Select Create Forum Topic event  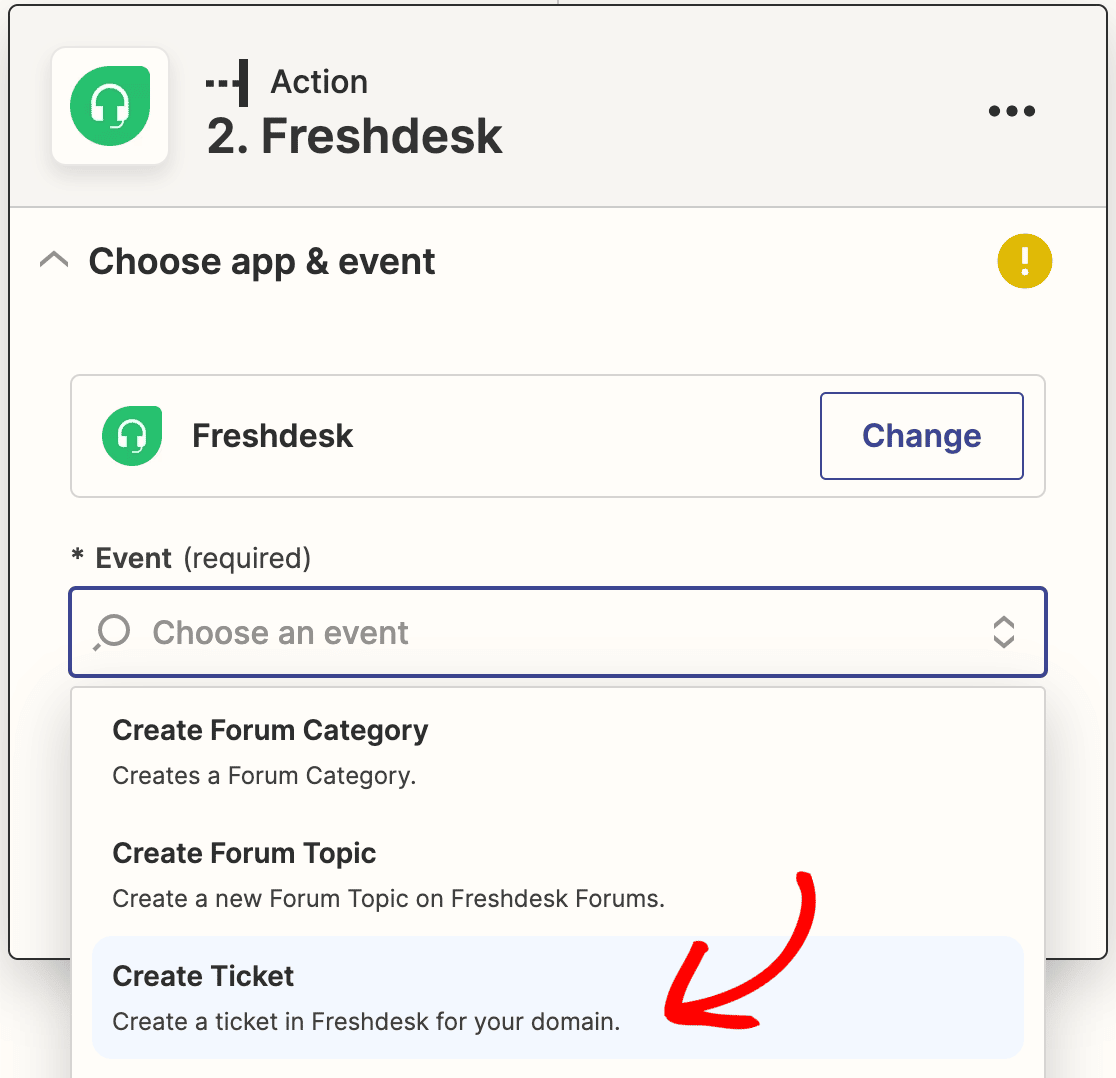(x=558, y=874)
